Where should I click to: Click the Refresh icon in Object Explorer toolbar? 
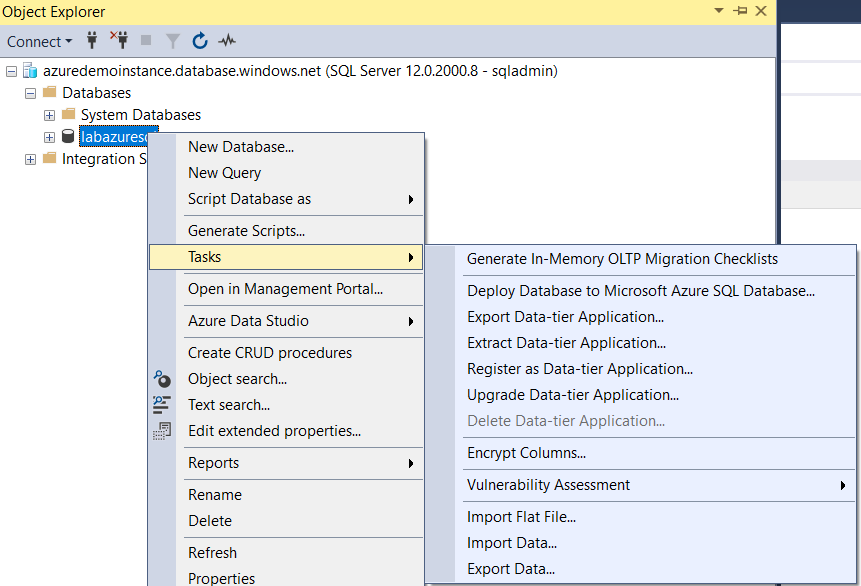click(200, 41)
